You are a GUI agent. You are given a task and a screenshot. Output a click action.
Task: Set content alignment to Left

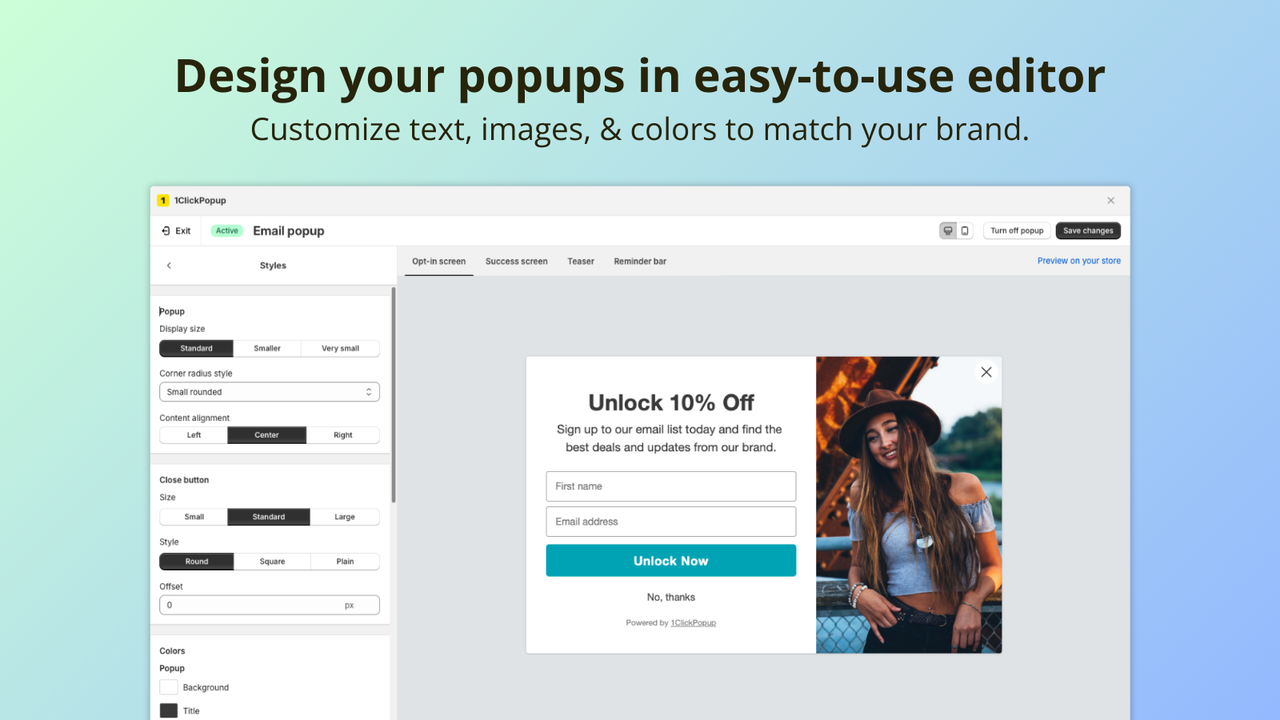tap(193, 434)
